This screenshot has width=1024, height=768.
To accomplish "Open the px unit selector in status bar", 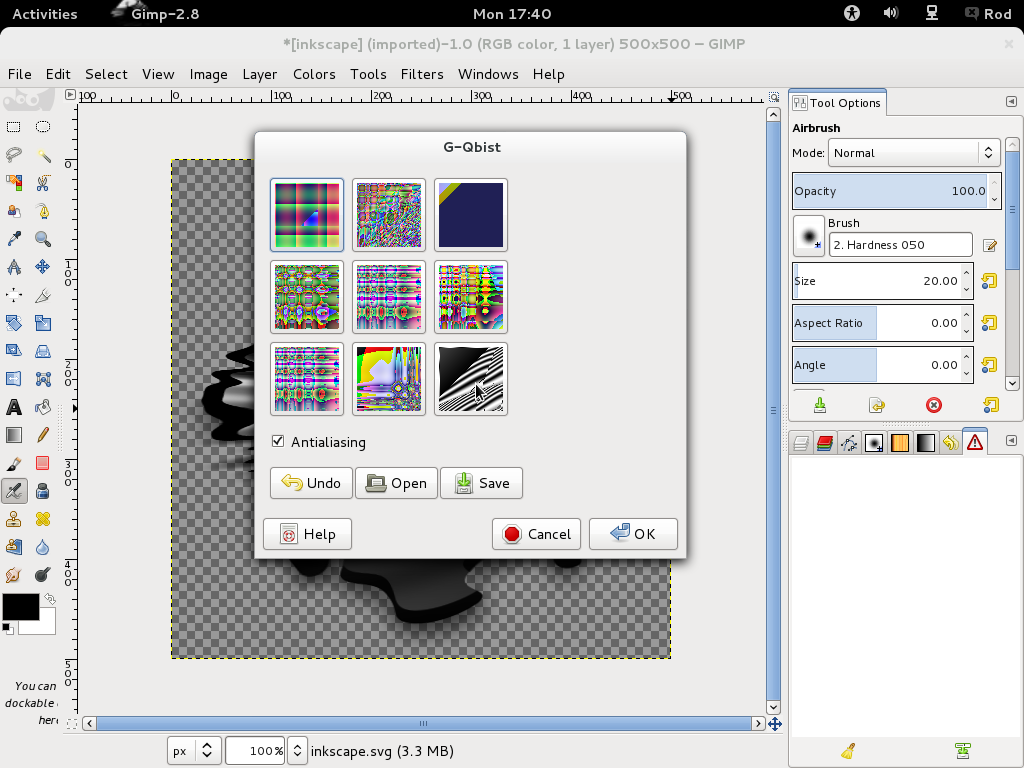I will tap(194, 751).
